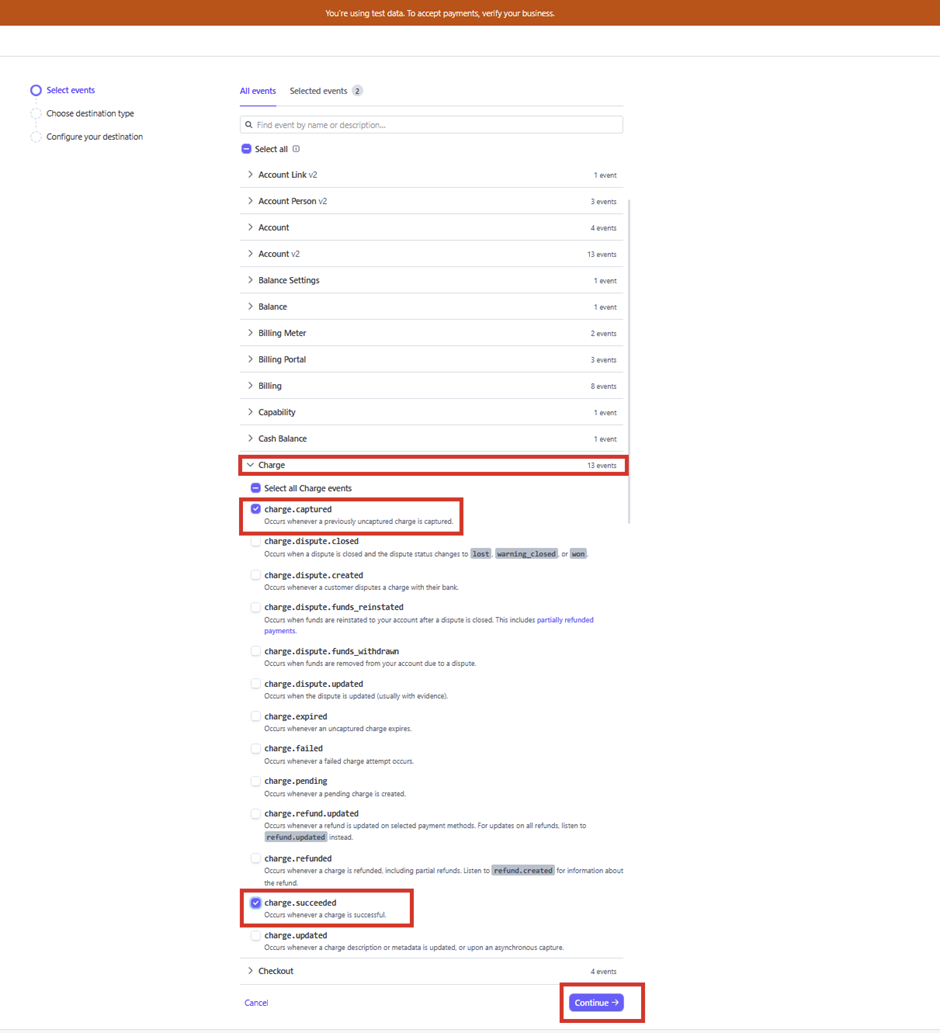Toggle the Select all events checkbox
940x1033 pixels.
pyautogui.click(x=246, y=149)
